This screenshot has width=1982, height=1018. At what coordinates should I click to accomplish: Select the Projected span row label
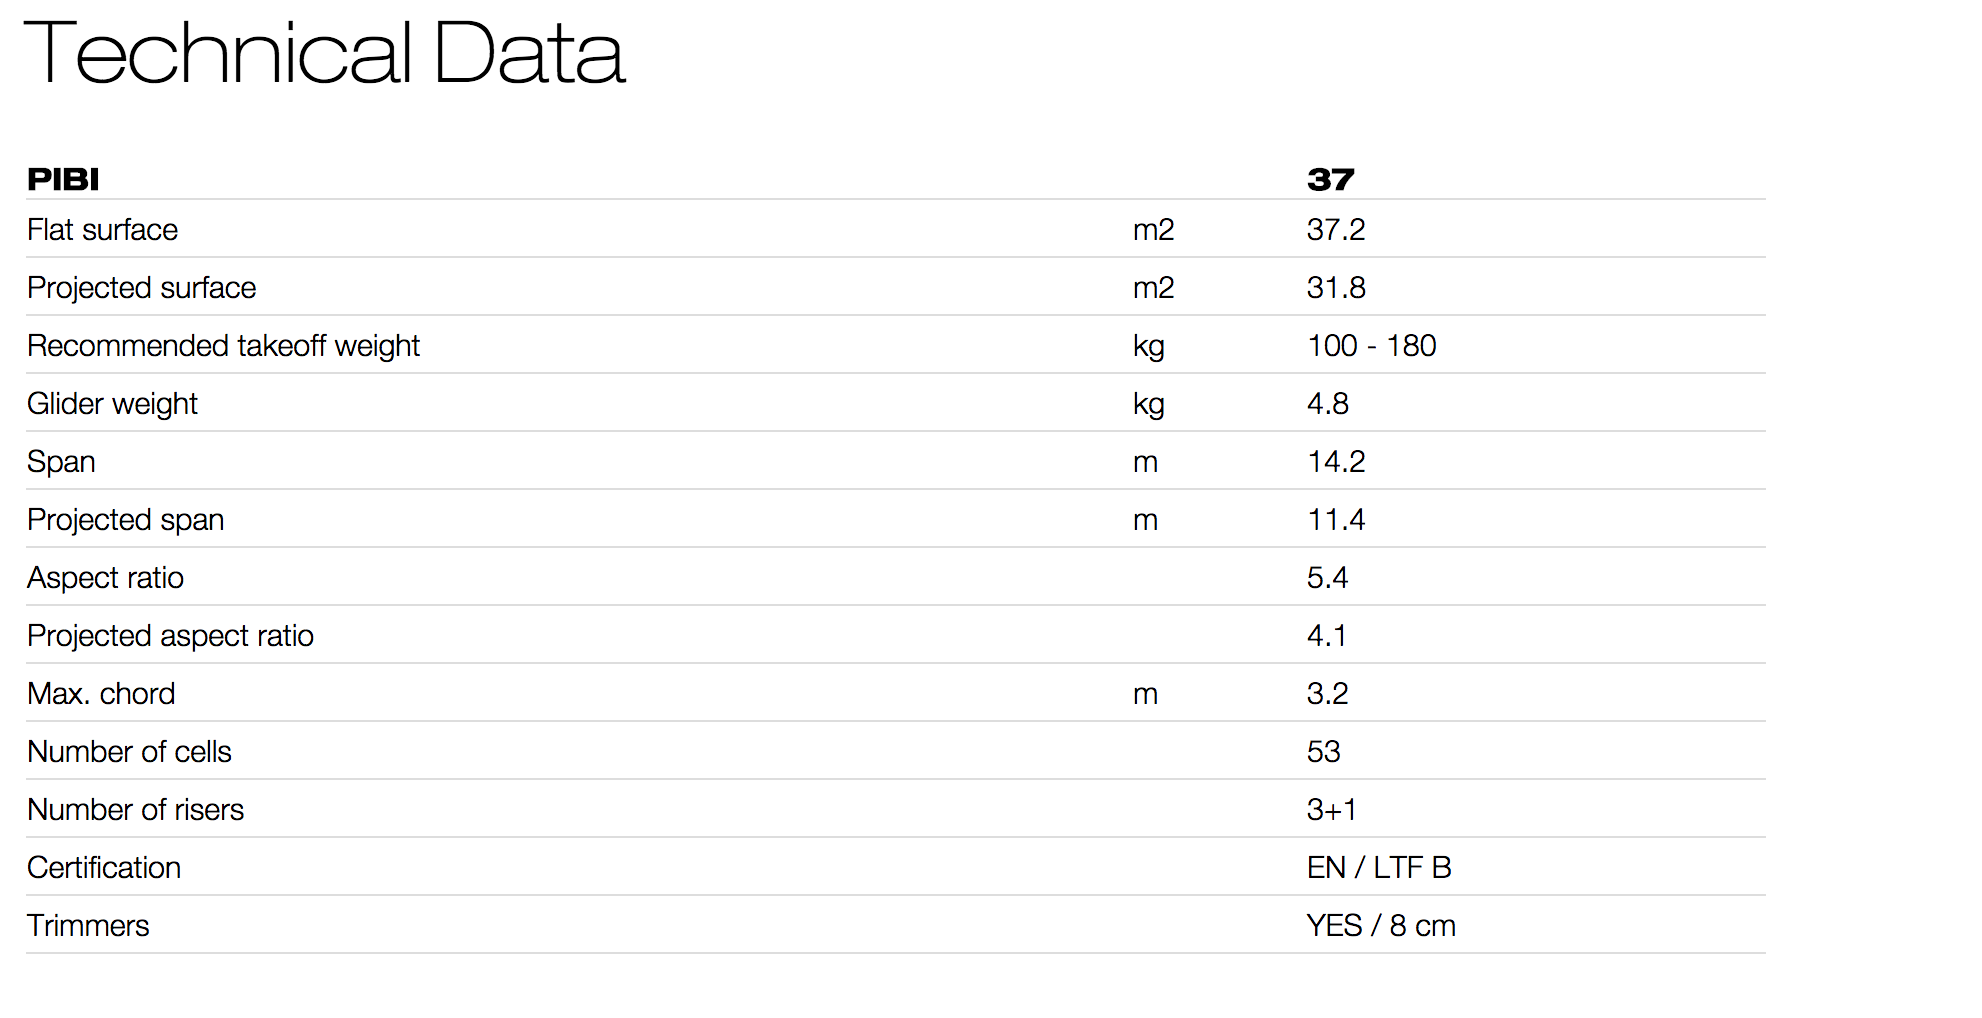pyautogui.click(x=125, y=520)
